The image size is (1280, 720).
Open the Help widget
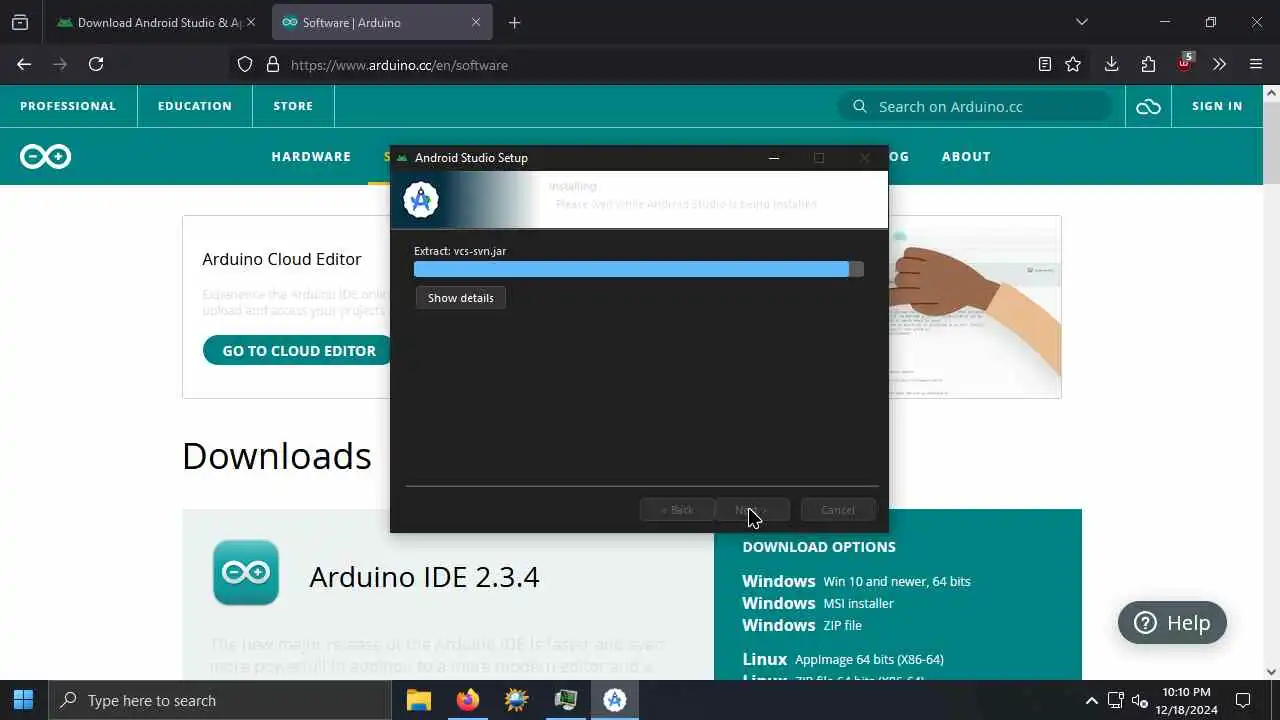pos(1172,623)
